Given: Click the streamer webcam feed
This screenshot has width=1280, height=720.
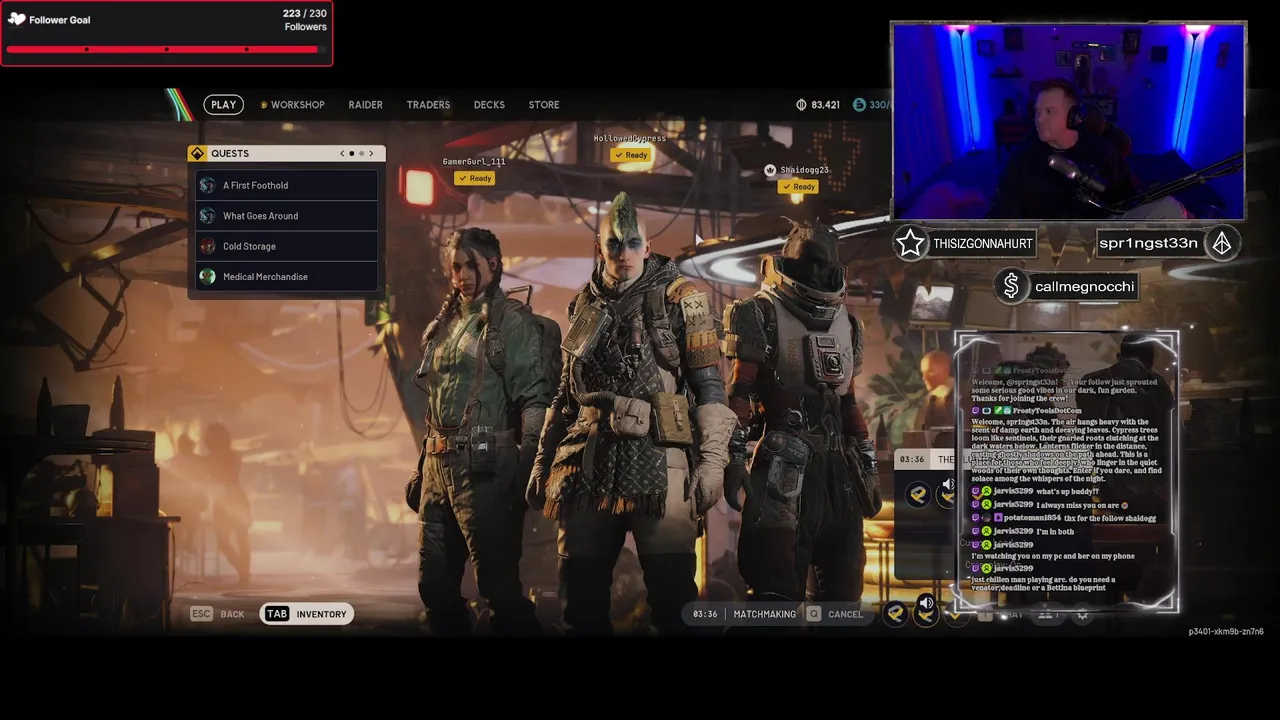Looking at the screenshot, I should (x=1068, y=121).
